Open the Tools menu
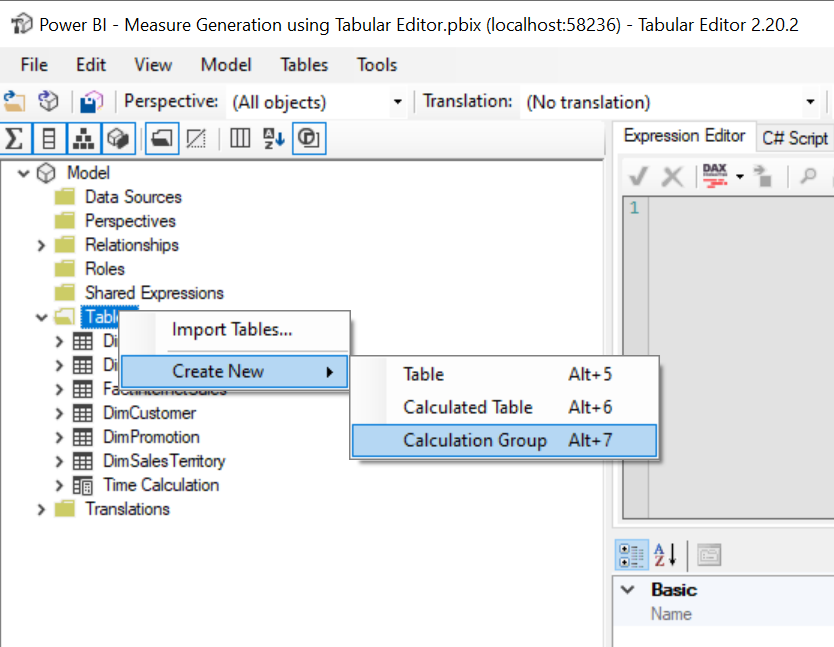Screen dimensions: 834x647 [377, 64]
